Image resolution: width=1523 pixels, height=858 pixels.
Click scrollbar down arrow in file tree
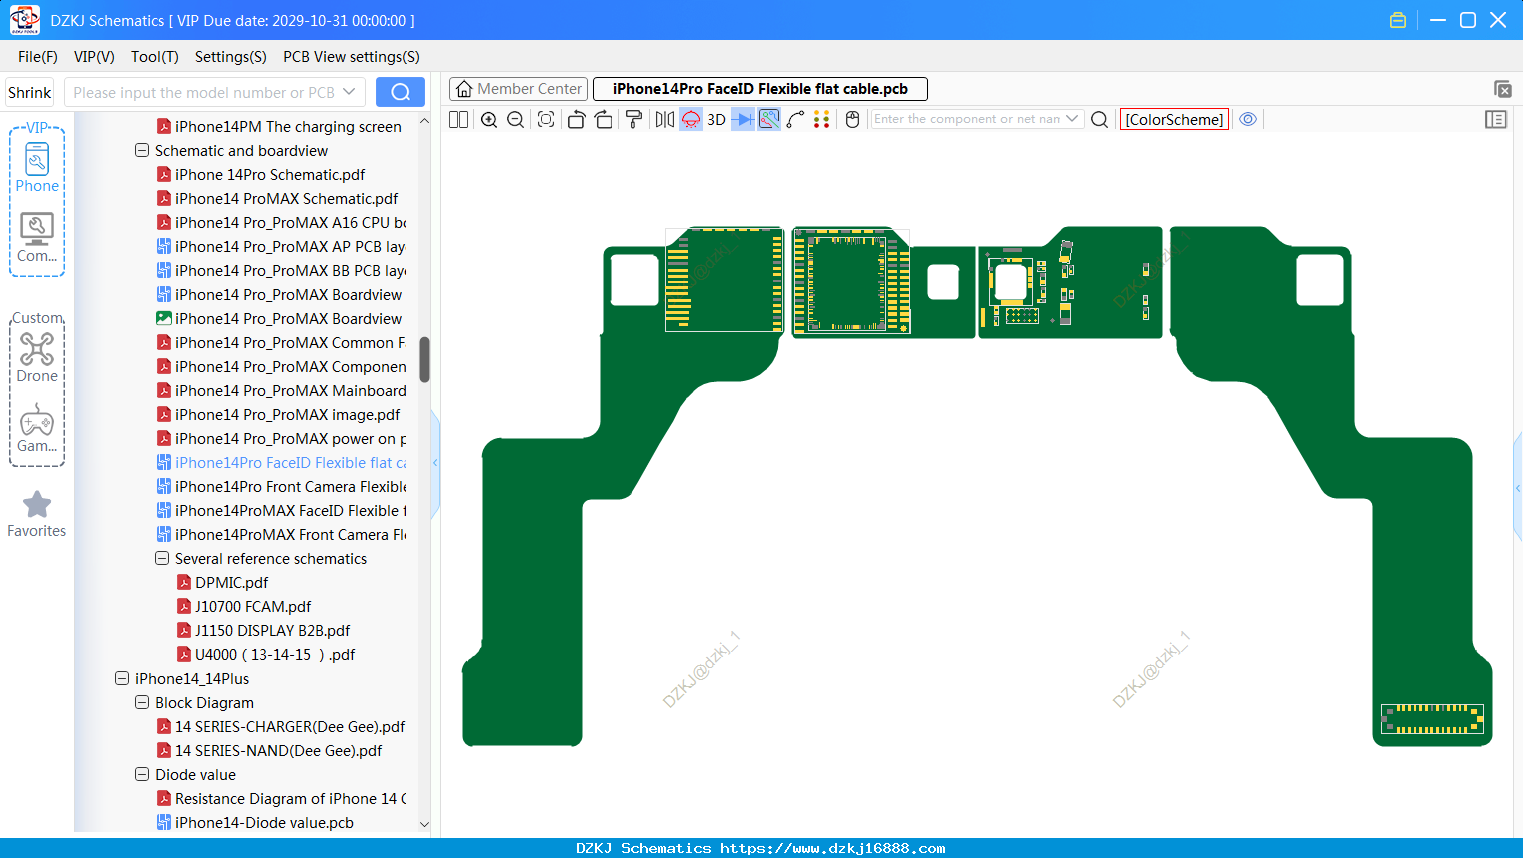coord(424,824)
